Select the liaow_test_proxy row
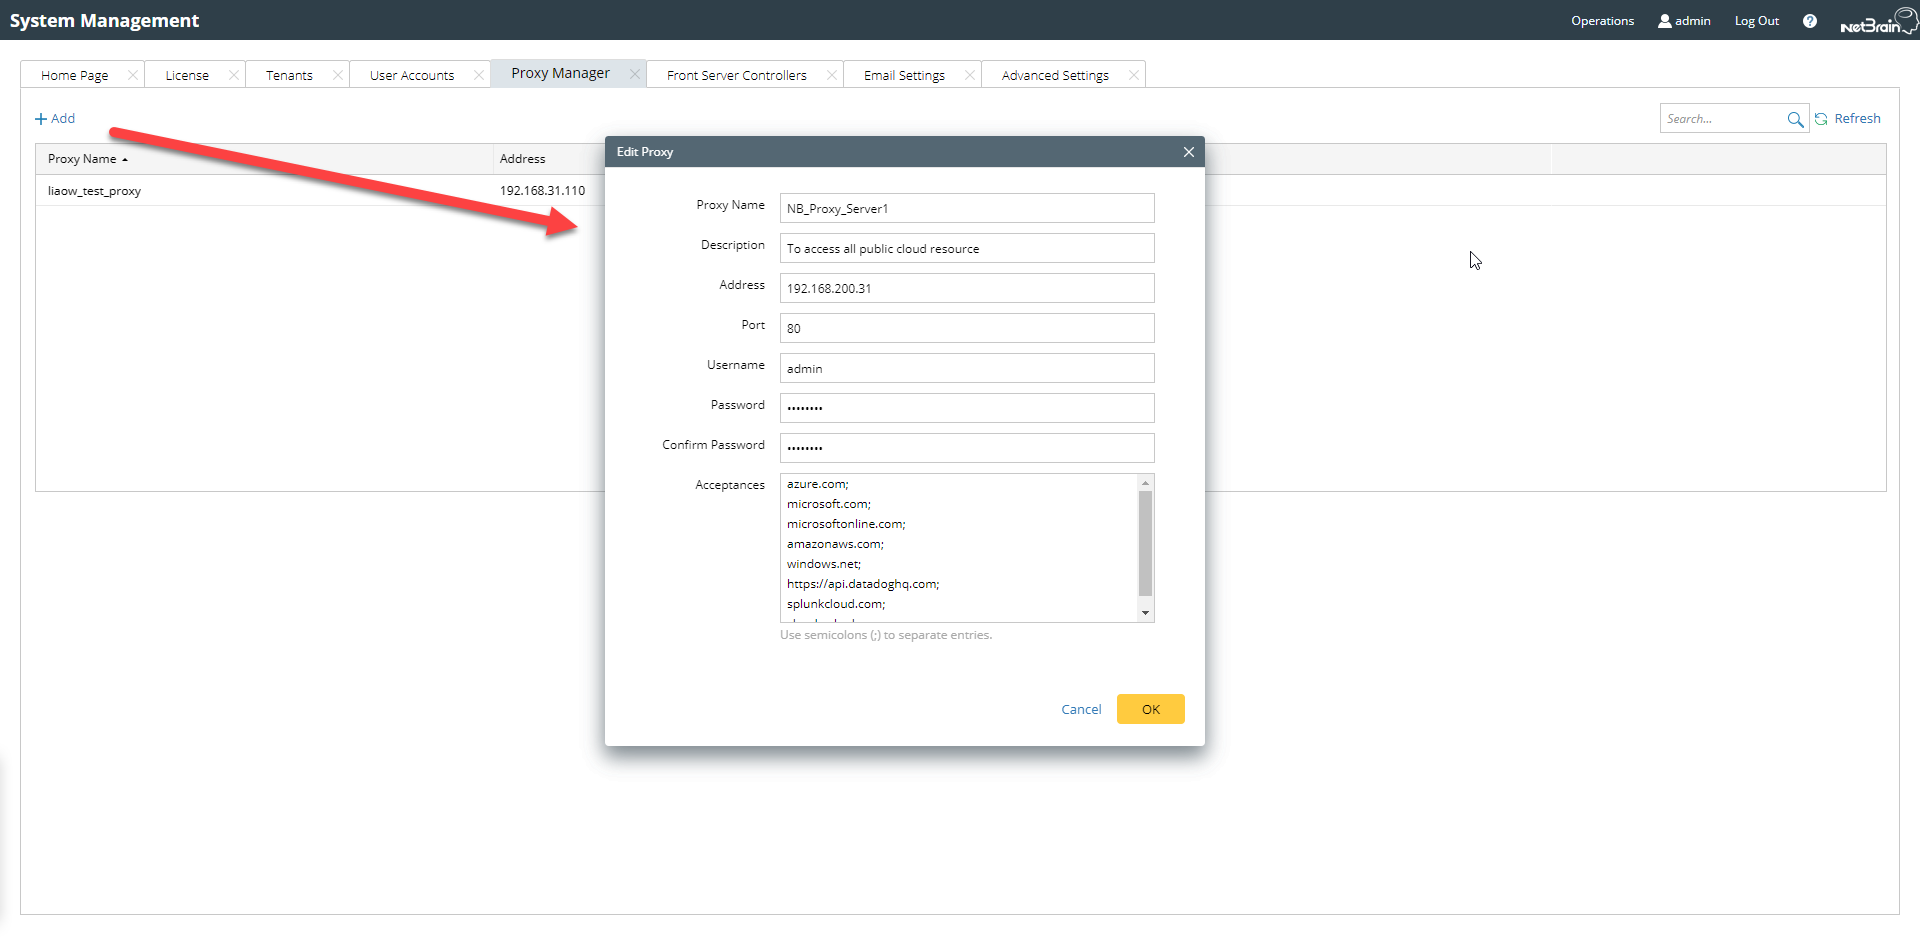This screenshot has width=1920, height=937. 320,191
